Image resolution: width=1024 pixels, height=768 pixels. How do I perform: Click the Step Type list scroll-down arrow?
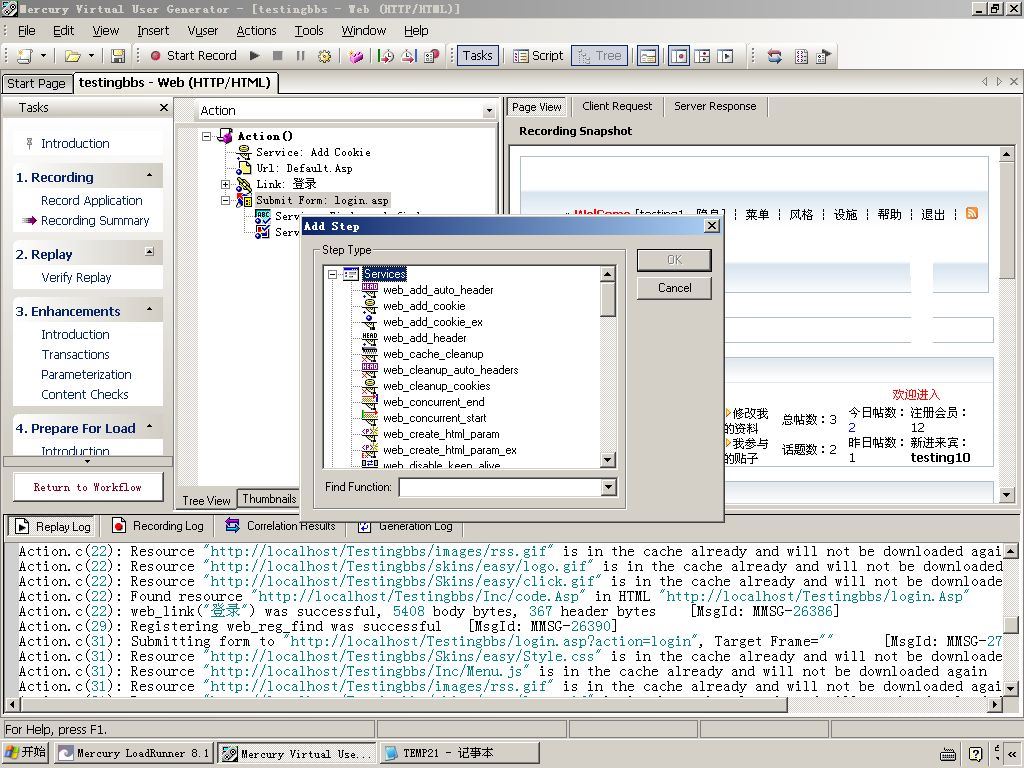607,460
